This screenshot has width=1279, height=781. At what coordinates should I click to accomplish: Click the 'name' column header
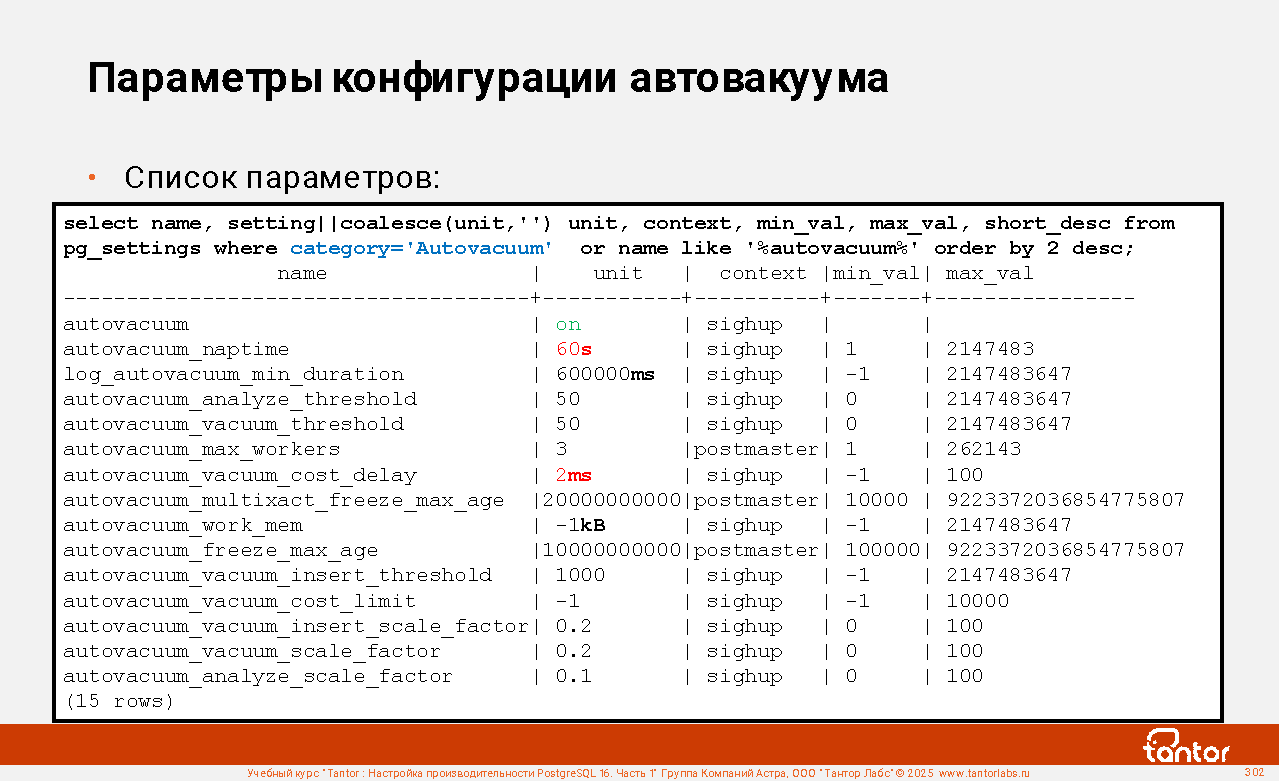point(302,273)
